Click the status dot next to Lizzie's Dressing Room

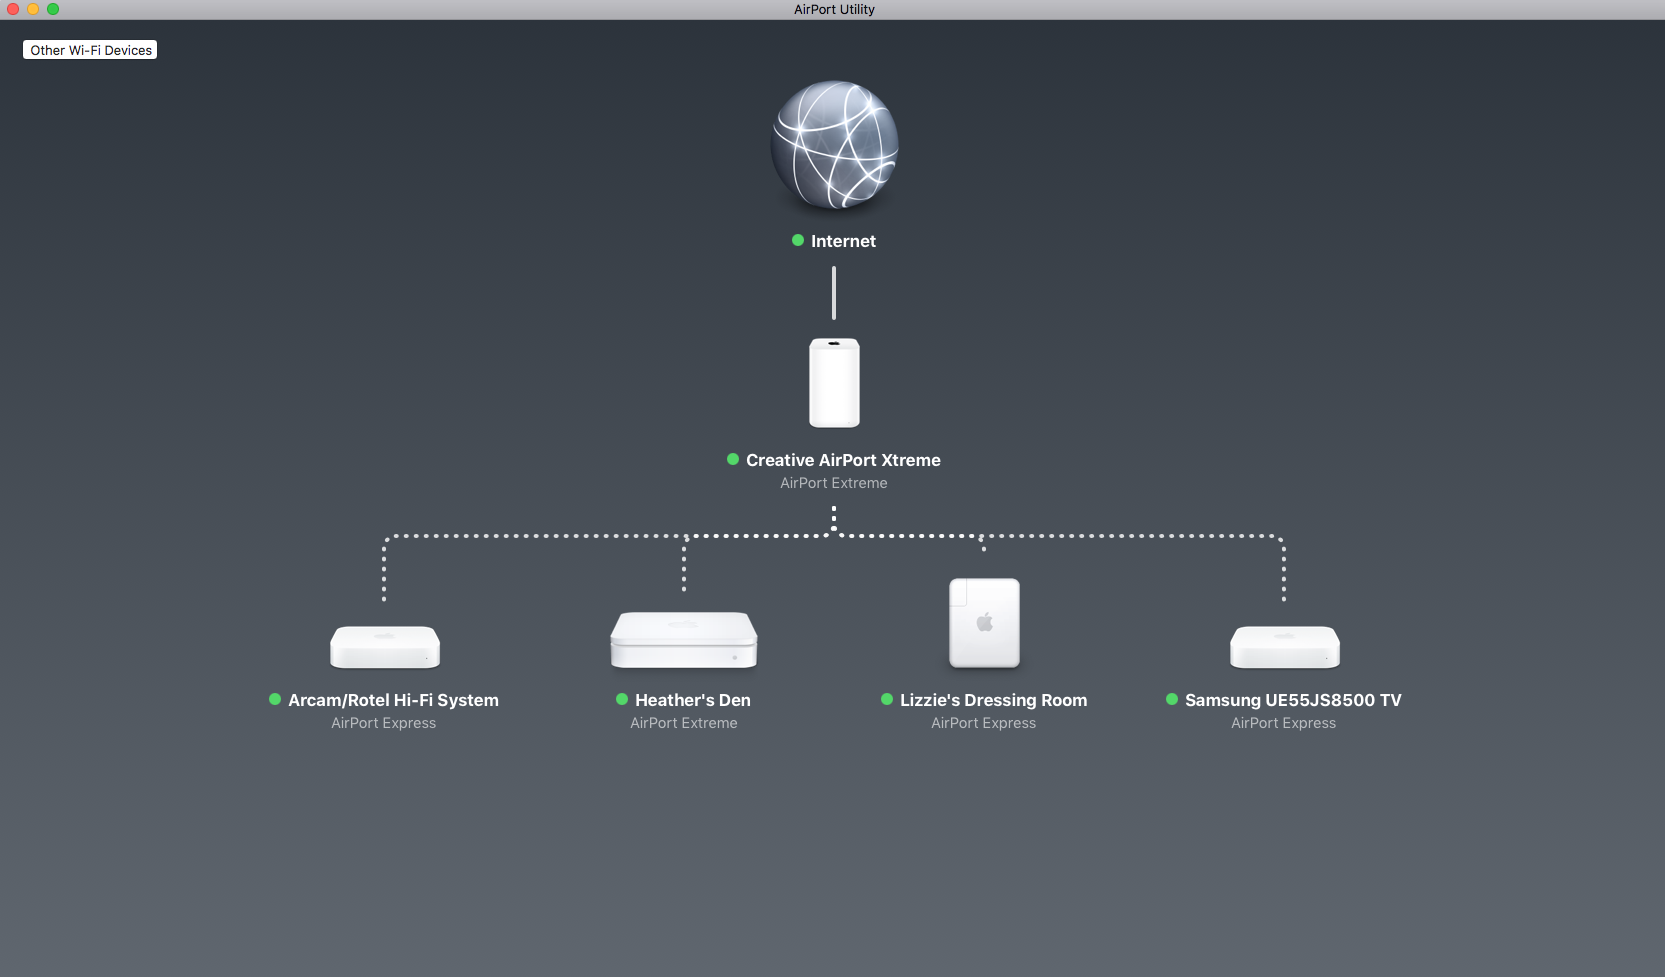coord(887,699)
